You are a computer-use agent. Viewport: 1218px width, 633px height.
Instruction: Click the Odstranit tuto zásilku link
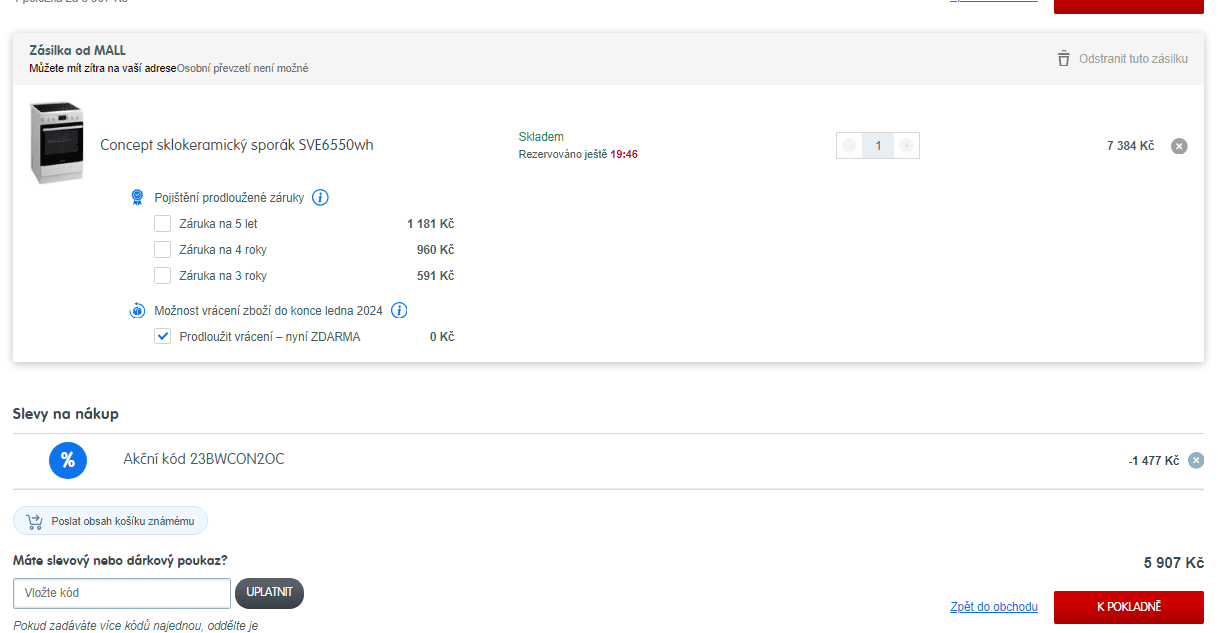point(1133,59)
